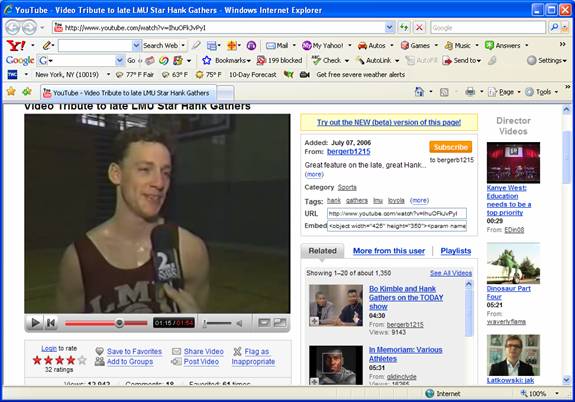Click the small-size video view icon
Screen dimensions: 575x402
pos(264,322)
